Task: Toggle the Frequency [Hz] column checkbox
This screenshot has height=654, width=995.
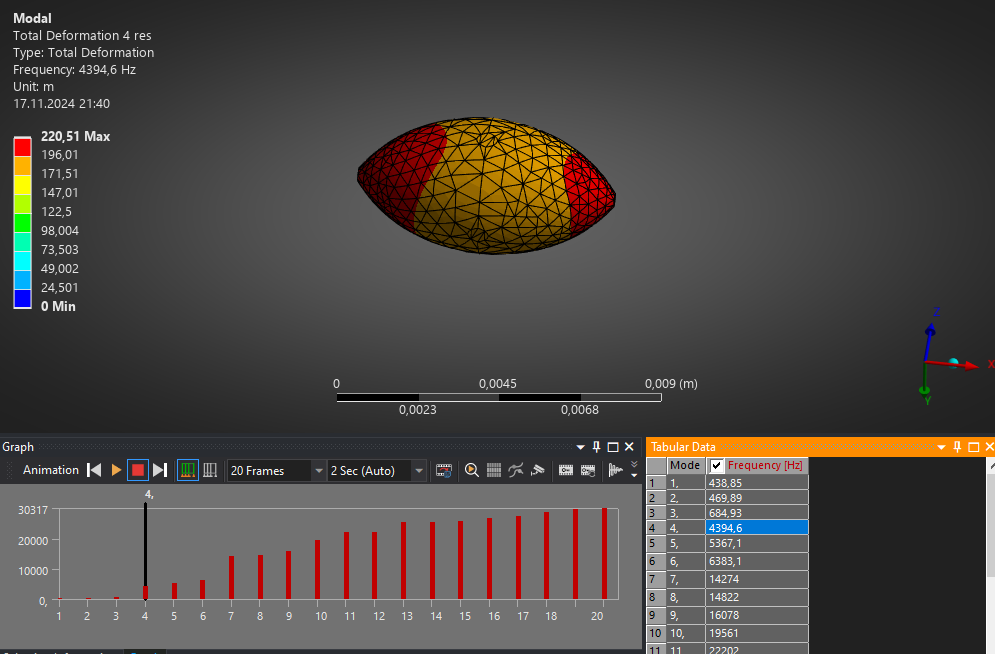Action: [716, 466]
